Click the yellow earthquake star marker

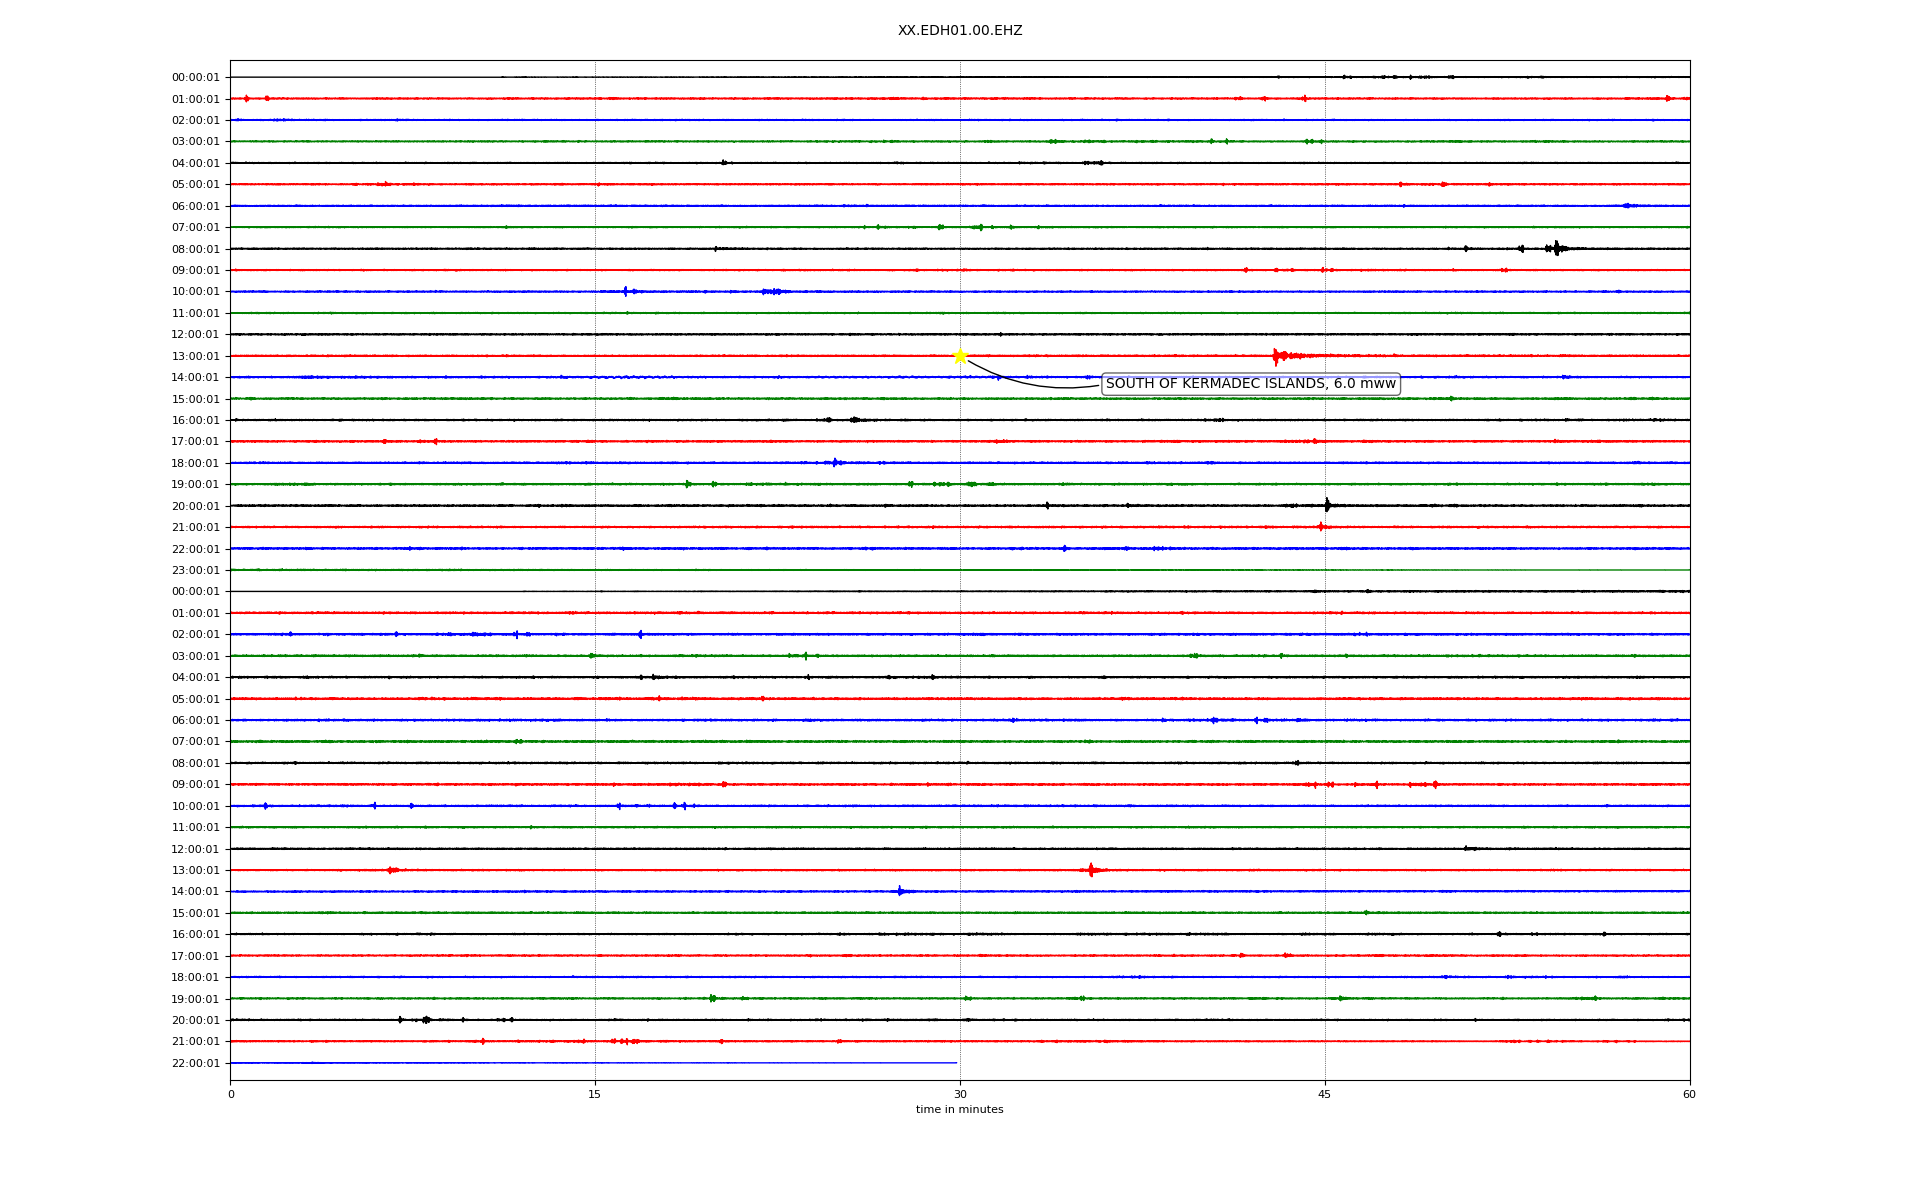point(960,356)
